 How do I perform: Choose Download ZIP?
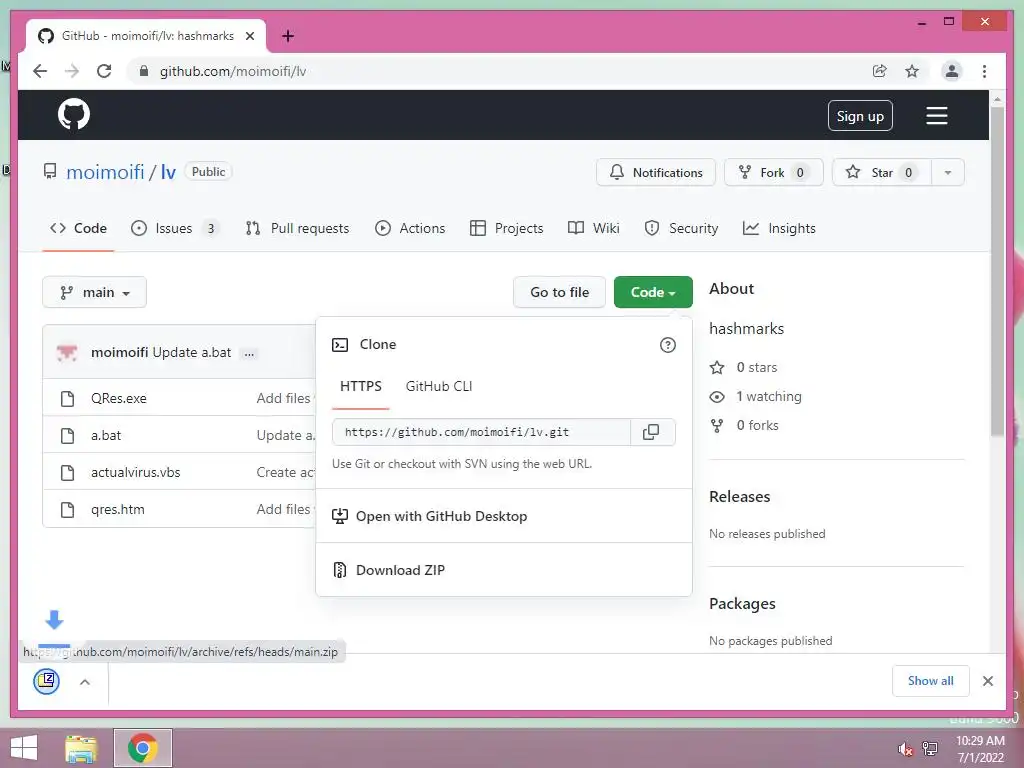504,570
